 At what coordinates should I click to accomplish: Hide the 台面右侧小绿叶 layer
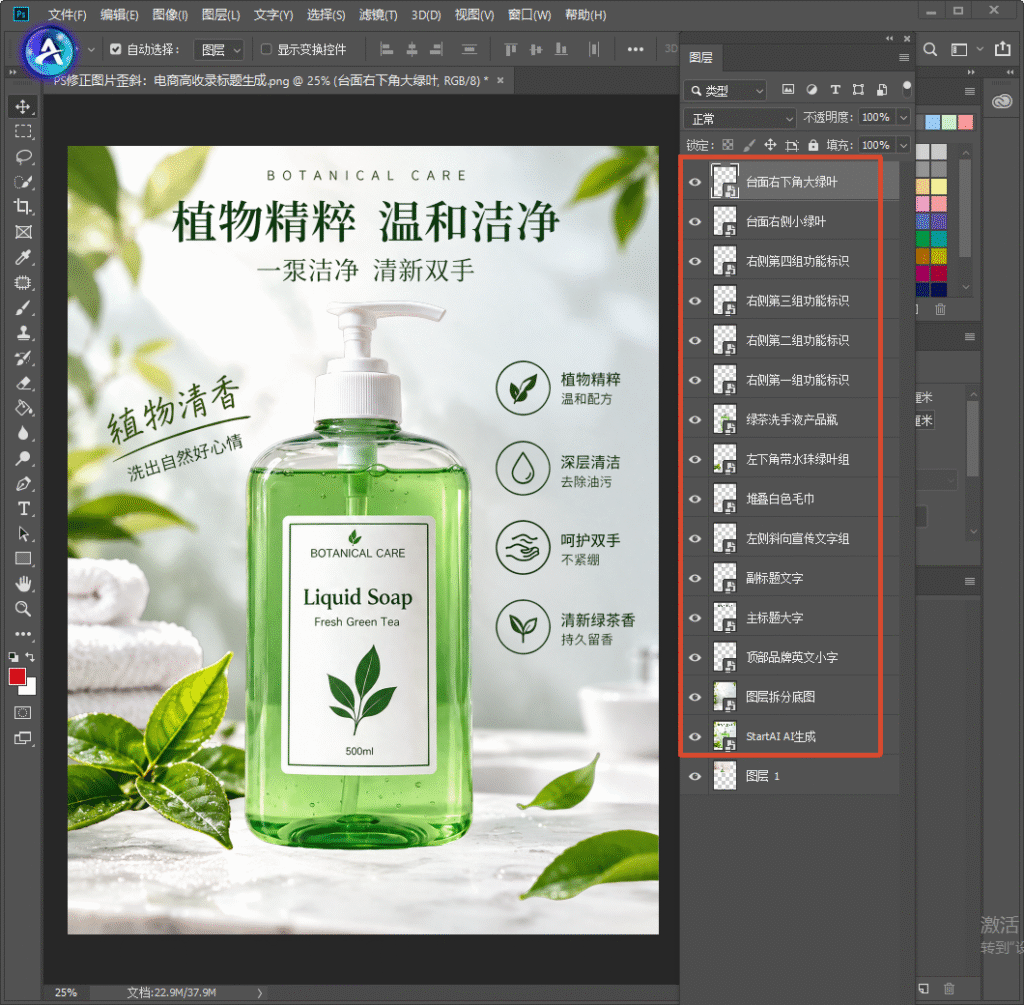[695, 222]
